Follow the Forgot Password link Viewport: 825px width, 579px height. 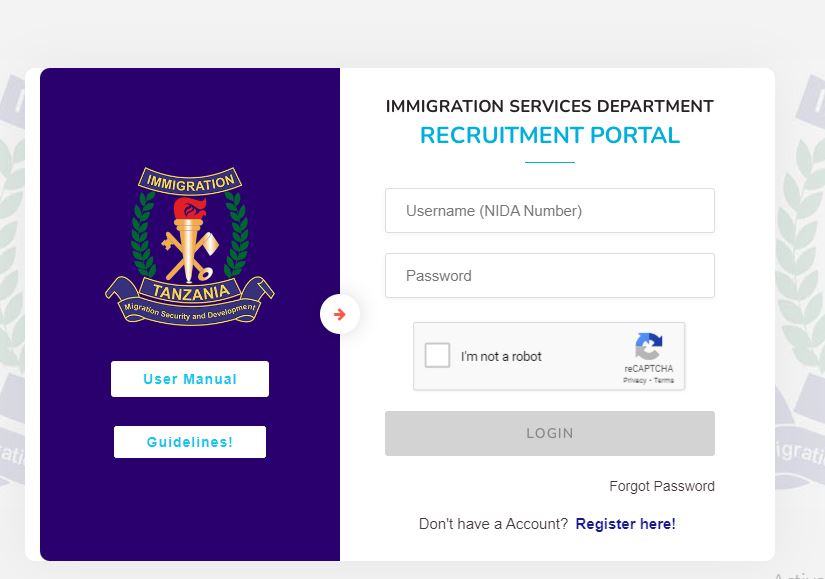click(x=661, y=486)
